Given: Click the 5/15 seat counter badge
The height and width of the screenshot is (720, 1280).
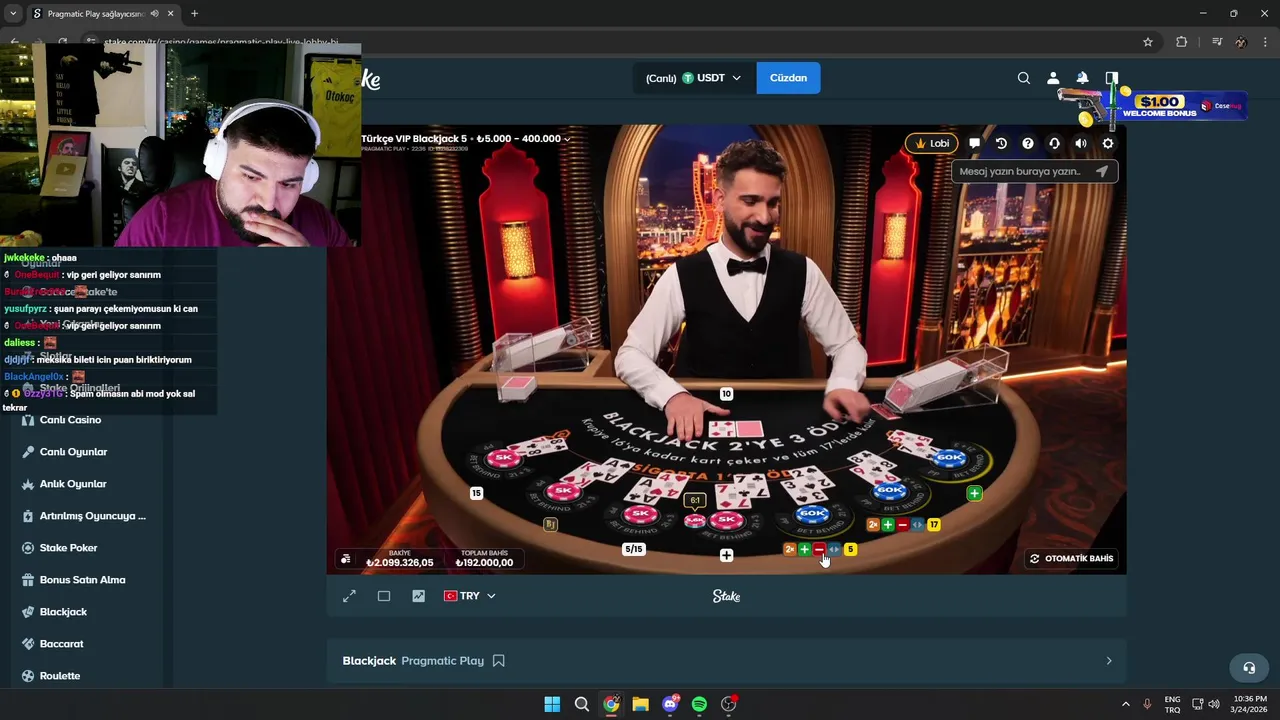Looking at the screenshot, I should tap(634, 549).
